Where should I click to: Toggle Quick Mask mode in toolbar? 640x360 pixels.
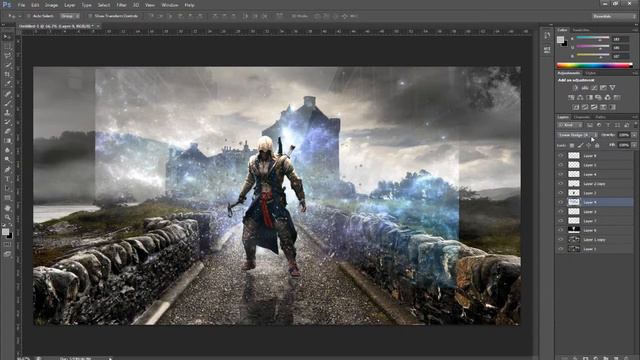[x=7, y=244]
